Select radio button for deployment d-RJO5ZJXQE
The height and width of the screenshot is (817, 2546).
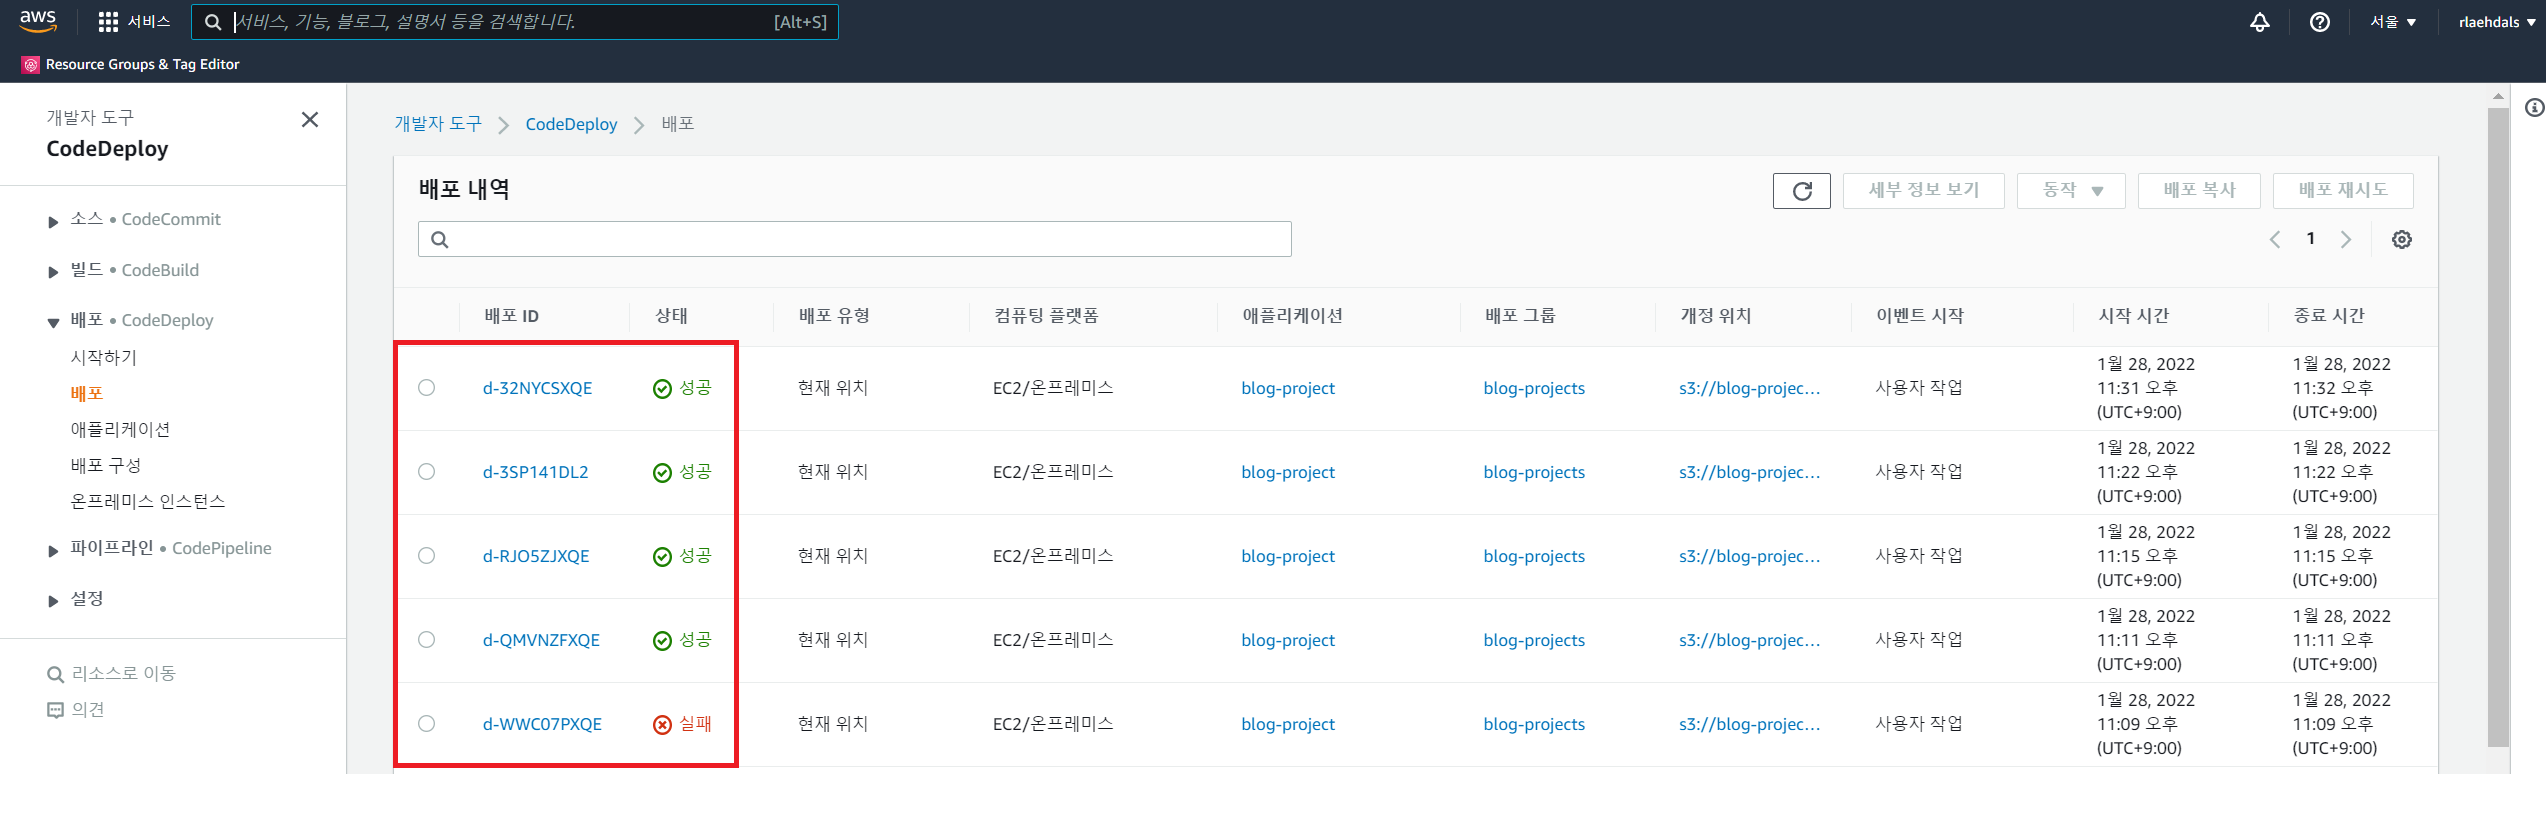point(427,556)
